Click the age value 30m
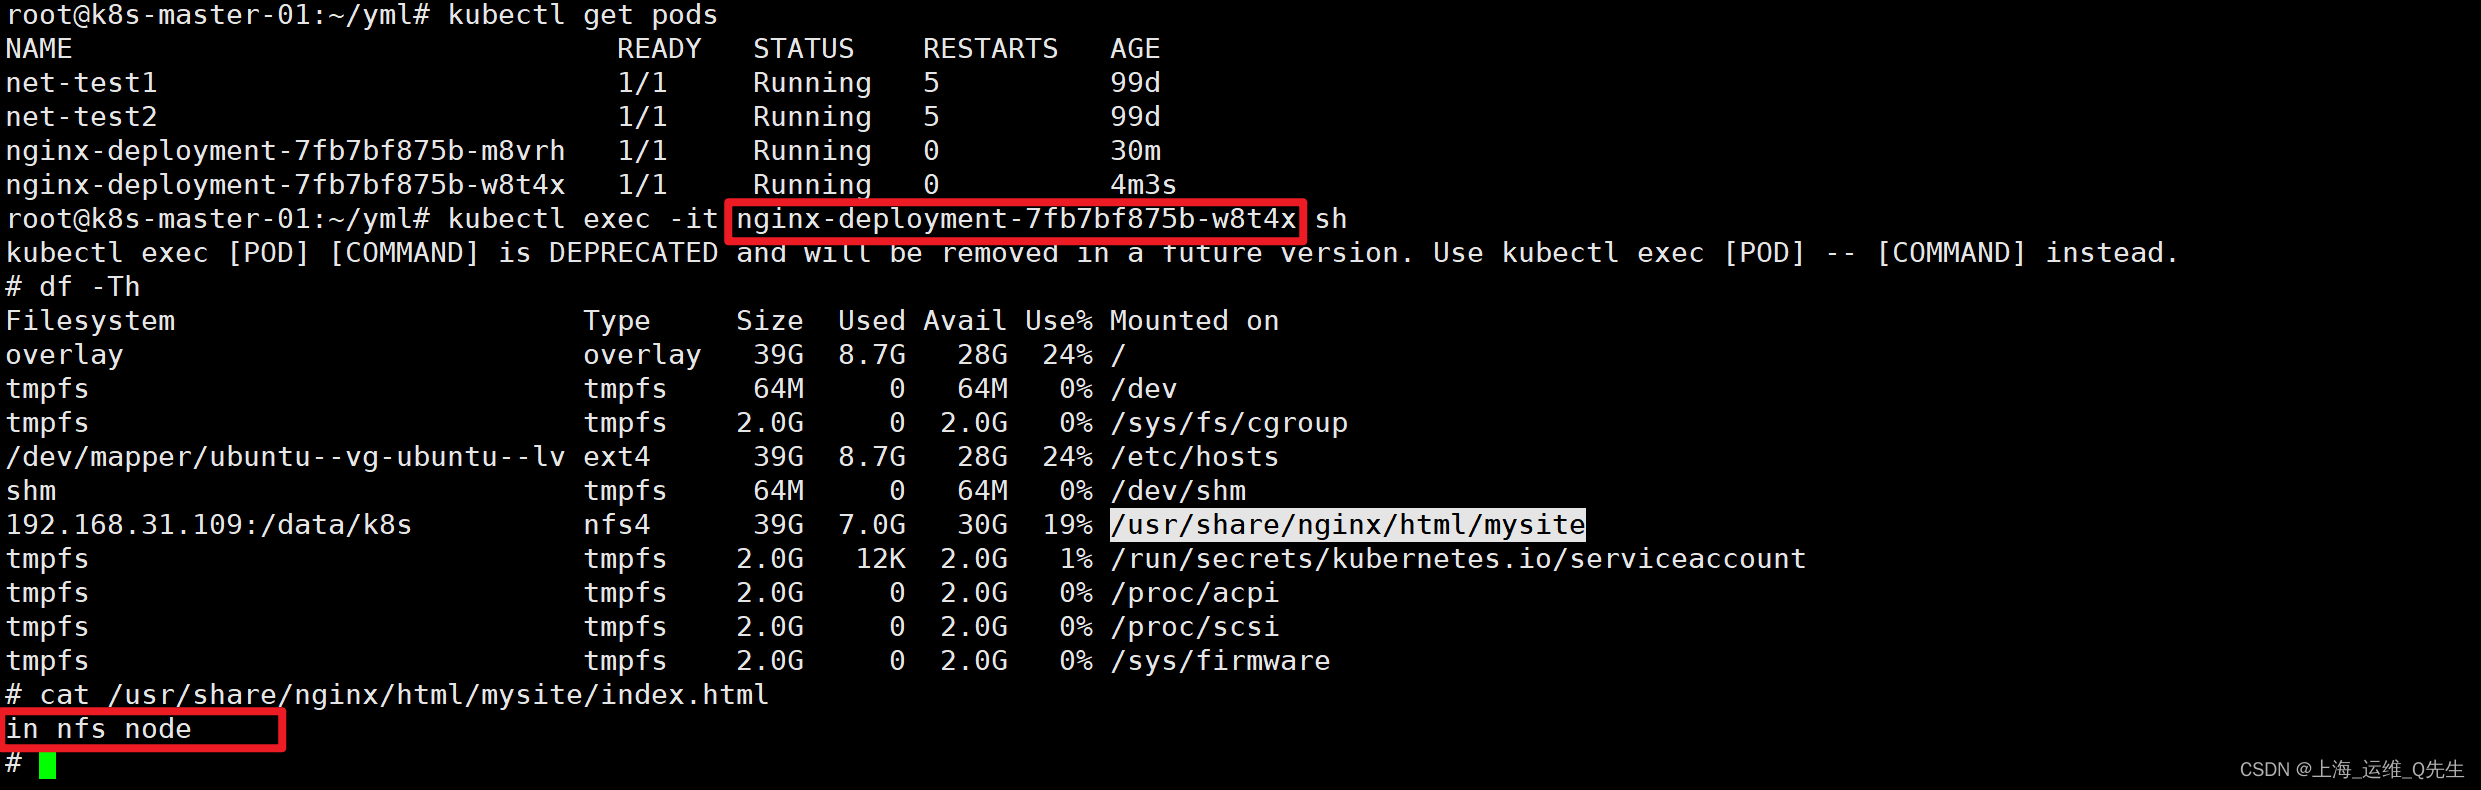2481x790 pixels. pyautogui.click(x=1135, y=151)
